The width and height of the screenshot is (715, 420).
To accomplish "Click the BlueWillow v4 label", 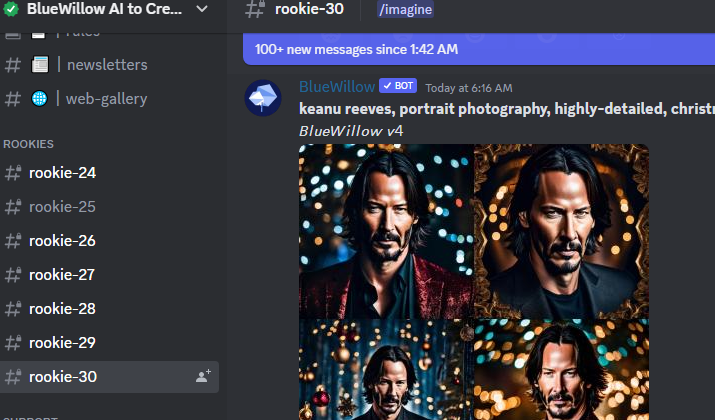I will coord(351,131).
